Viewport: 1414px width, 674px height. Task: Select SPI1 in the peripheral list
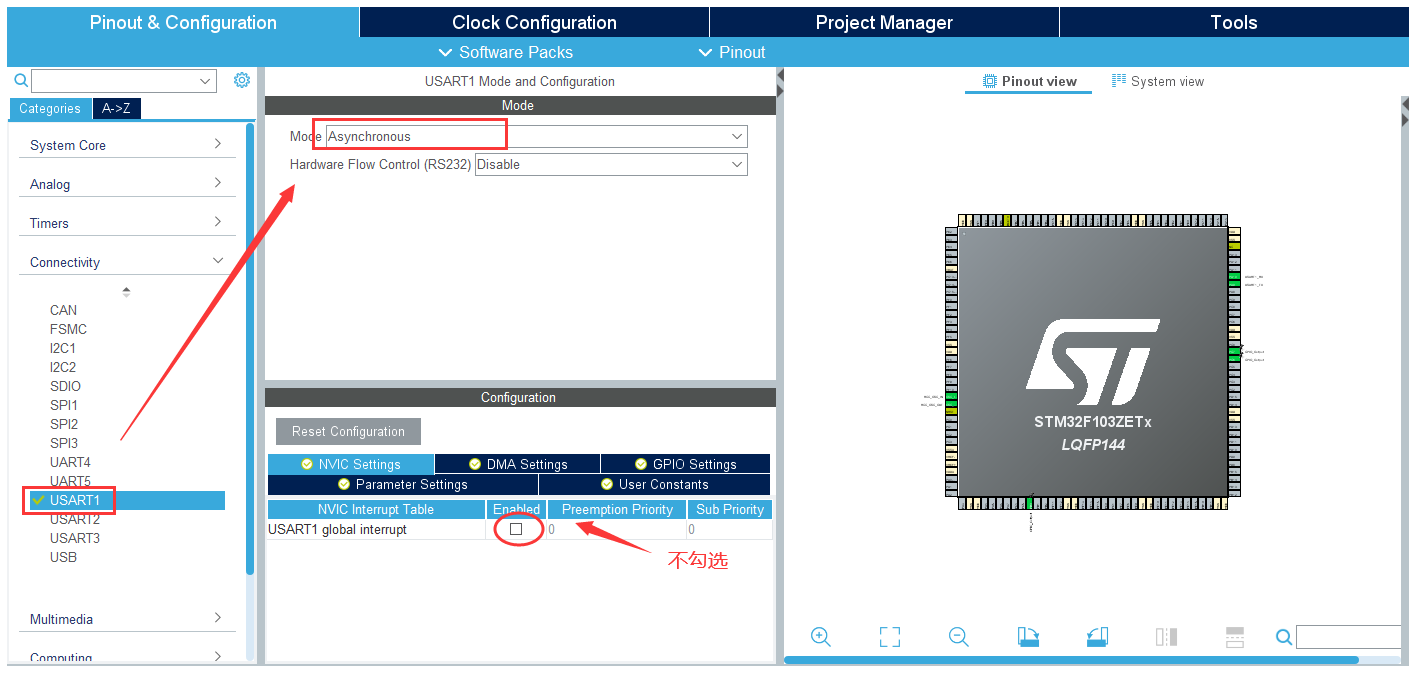click(x=64, y=405)
